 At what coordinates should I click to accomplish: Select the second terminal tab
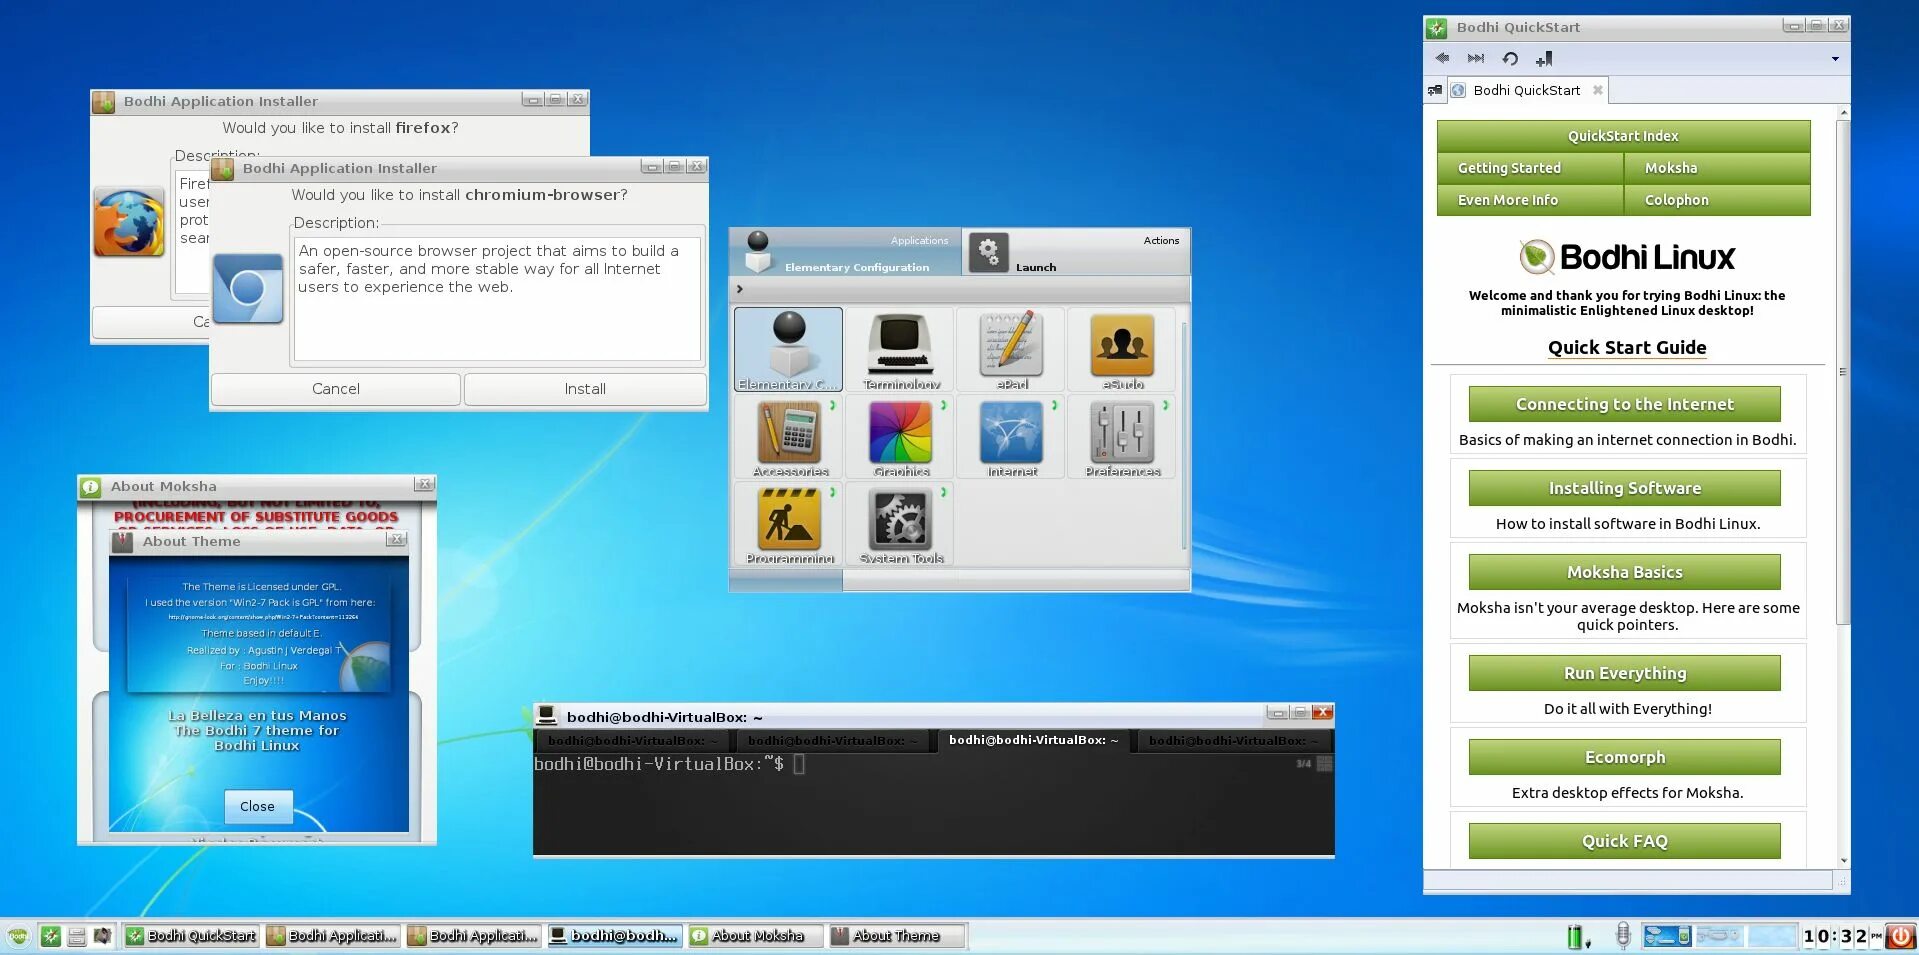(x=832, y=741)
